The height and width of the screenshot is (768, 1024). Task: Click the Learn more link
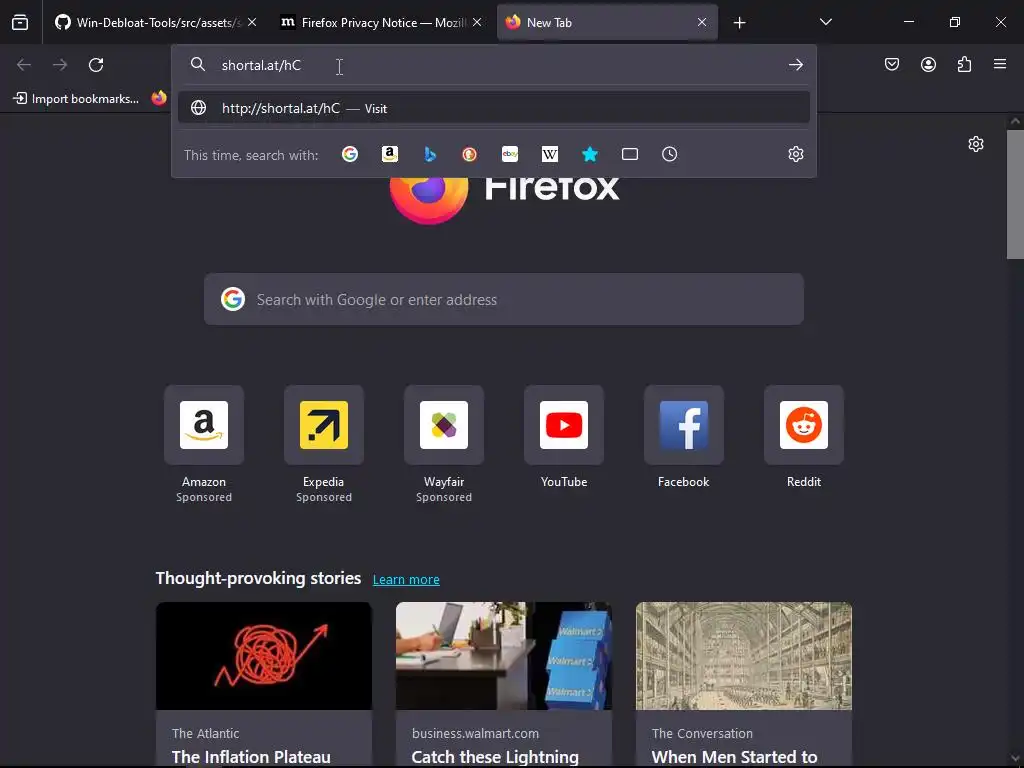pos(406,579)
